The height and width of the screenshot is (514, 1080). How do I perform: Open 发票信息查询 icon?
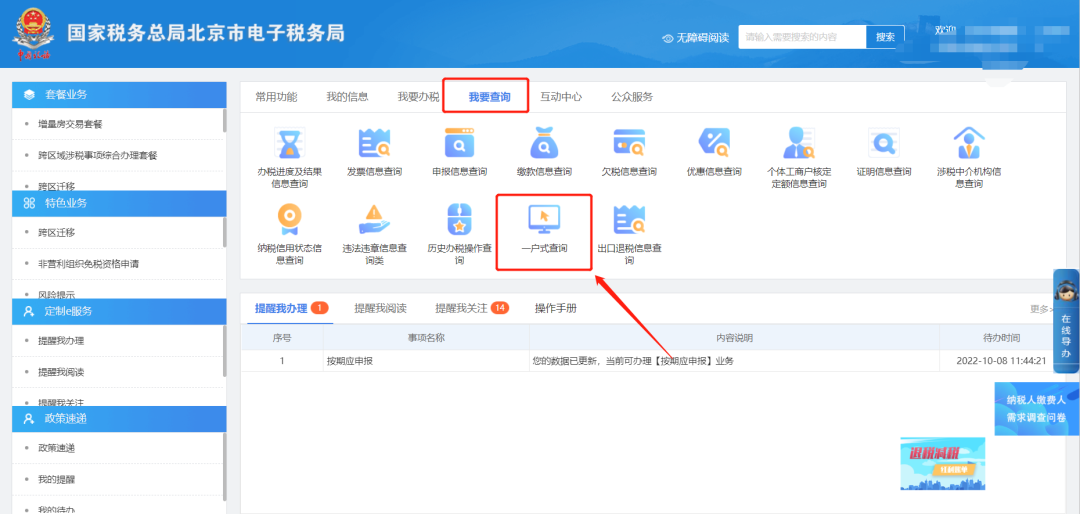pos(374,143)
